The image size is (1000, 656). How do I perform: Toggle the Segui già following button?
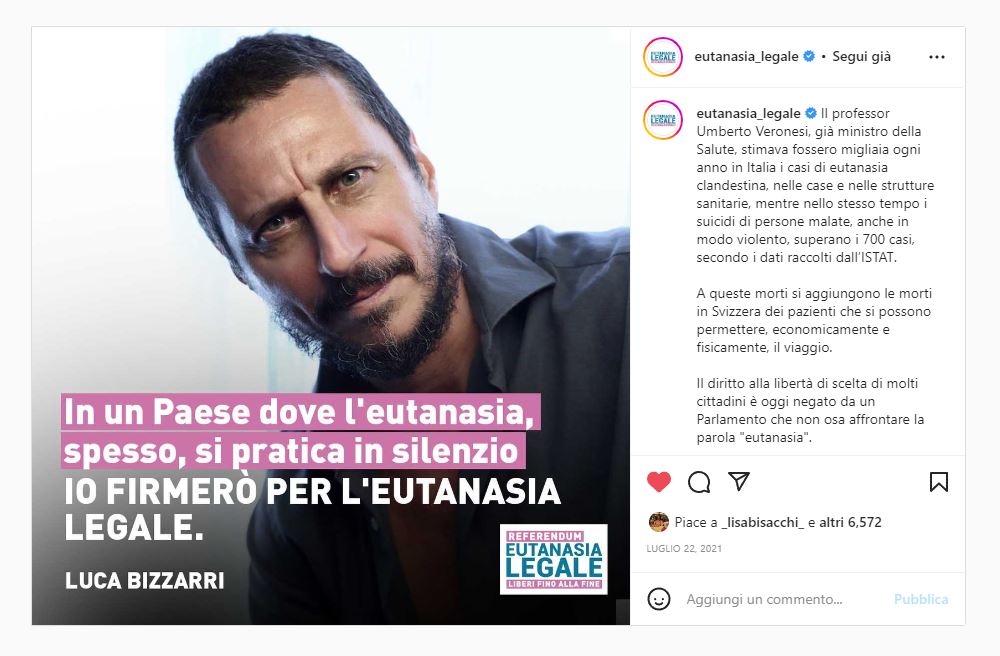[x=861, y=57]
